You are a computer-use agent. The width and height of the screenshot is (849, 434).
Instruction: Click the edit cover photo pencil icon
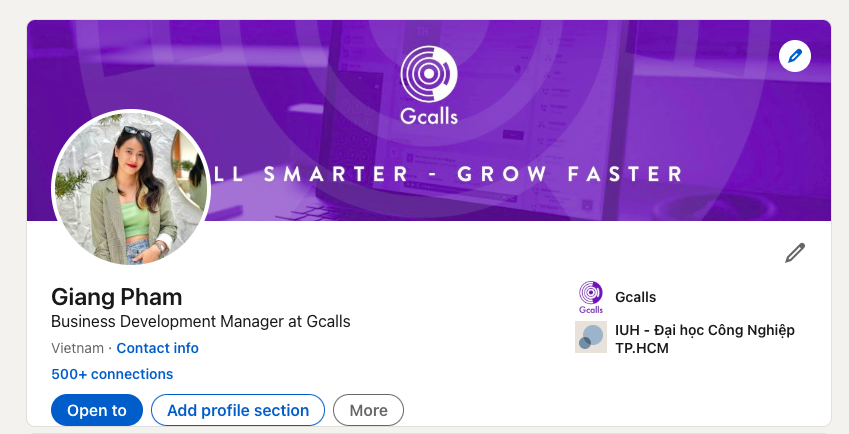795,57
